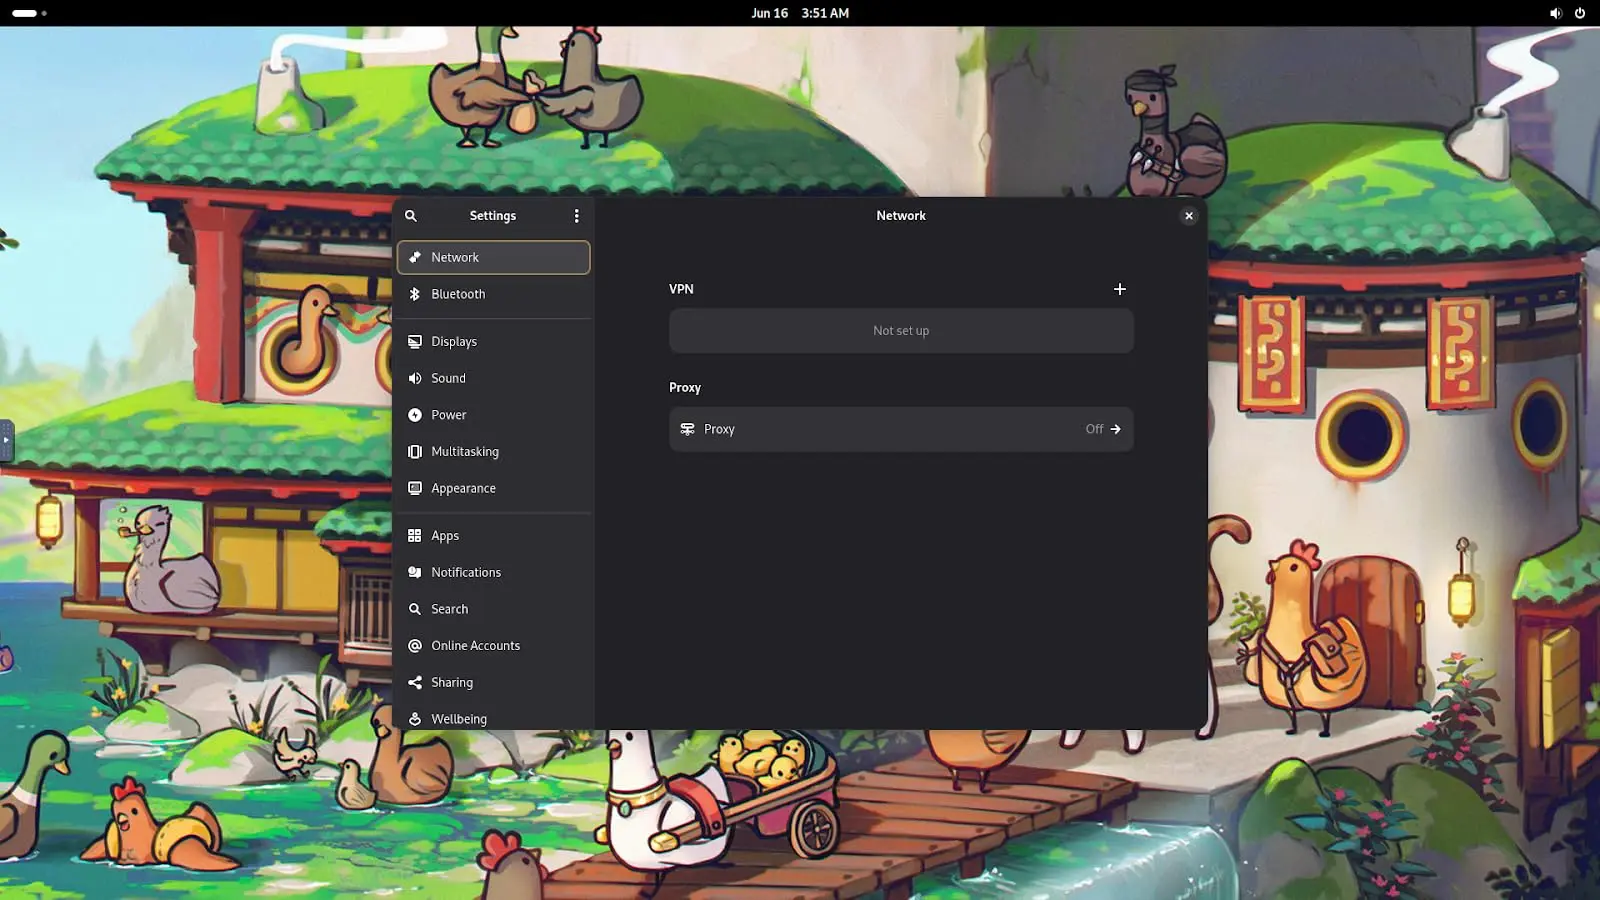Open Appearance settings panel
The width and height of the screenshot is (1600, 900).
click(493, 488)
